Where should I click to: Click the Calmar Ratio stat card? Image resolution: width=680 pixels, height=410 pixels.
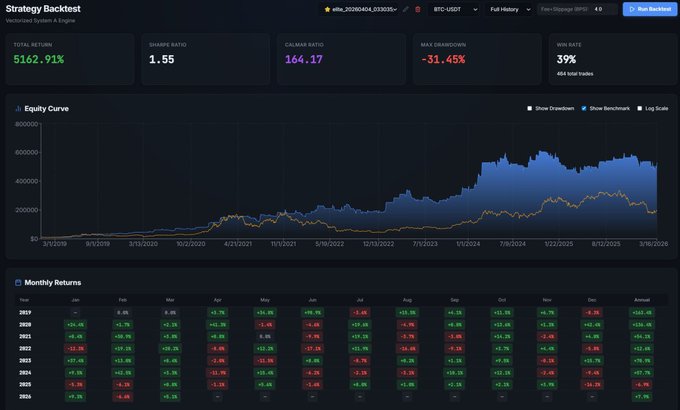339,56
